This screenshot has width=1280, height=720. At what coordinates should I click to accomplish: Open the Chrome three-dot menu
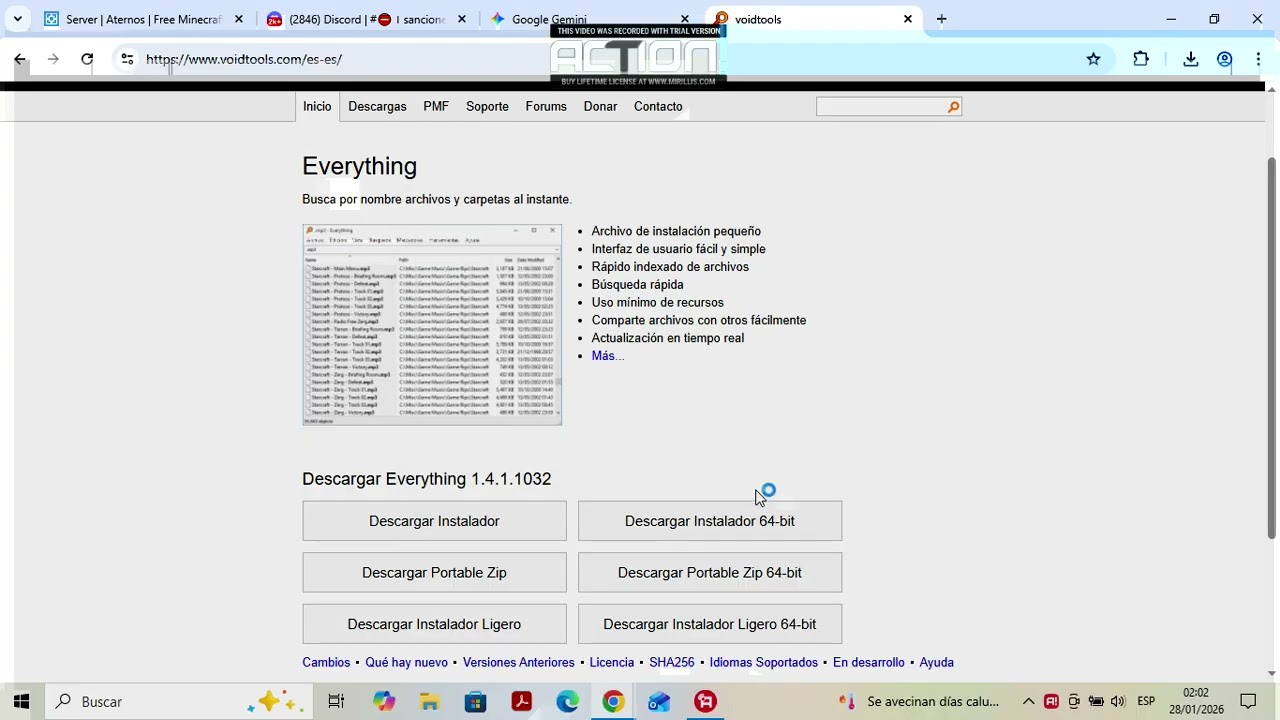[1258, 59]
